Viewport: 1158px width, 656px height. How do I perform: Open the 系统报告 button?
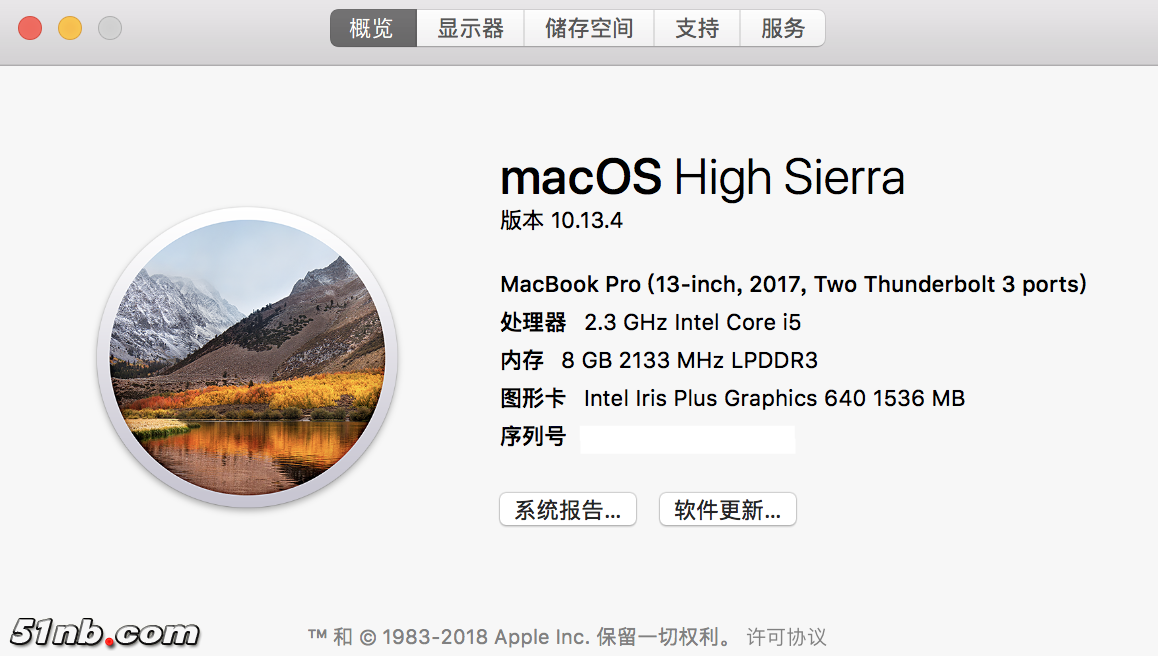[x=567, y=510]
